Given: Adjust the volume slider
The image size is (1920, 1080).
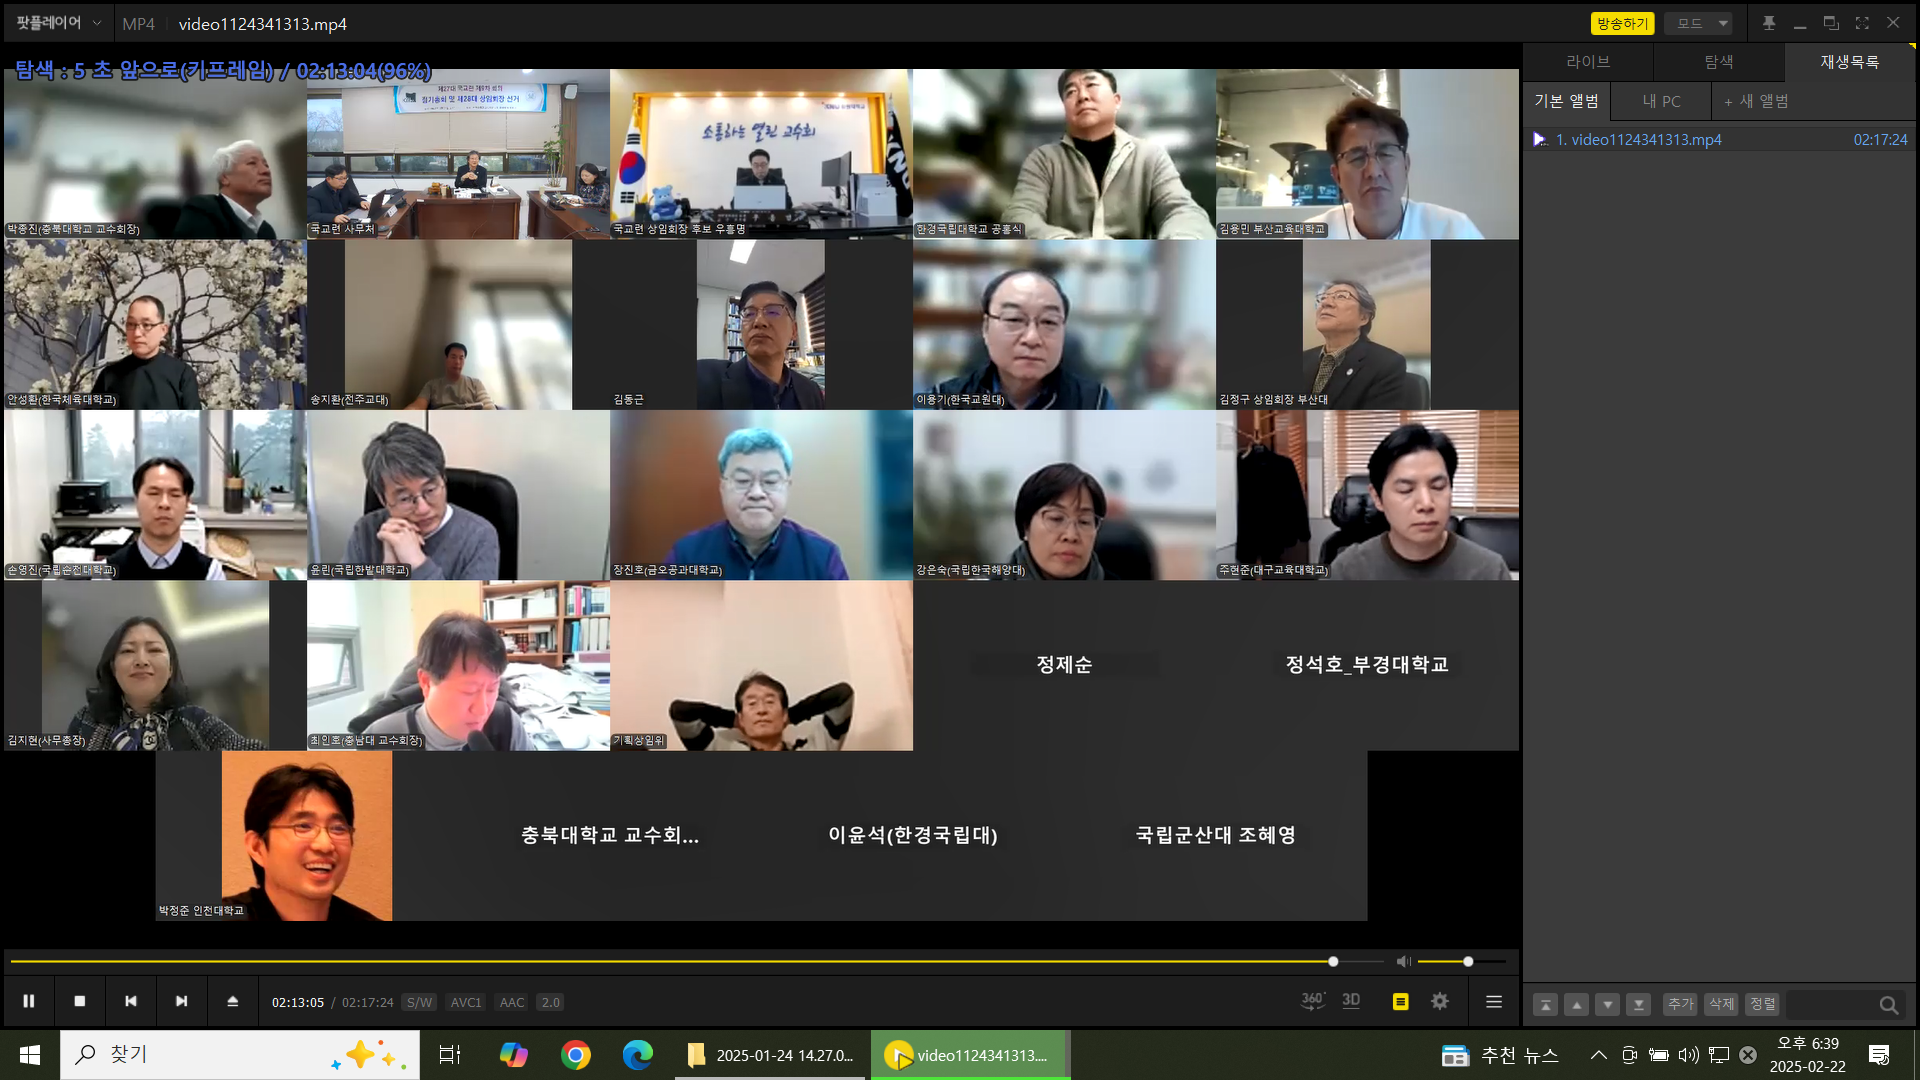Looking at the screenshot, I should [1467, 961].
